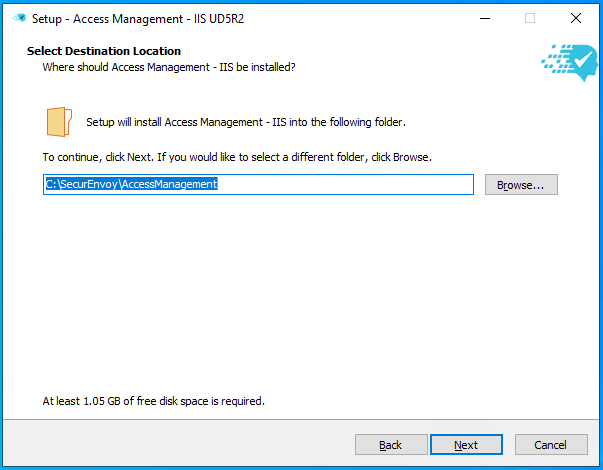Minimize the Setup window
603x470 pixels.
tap(484, 18)
